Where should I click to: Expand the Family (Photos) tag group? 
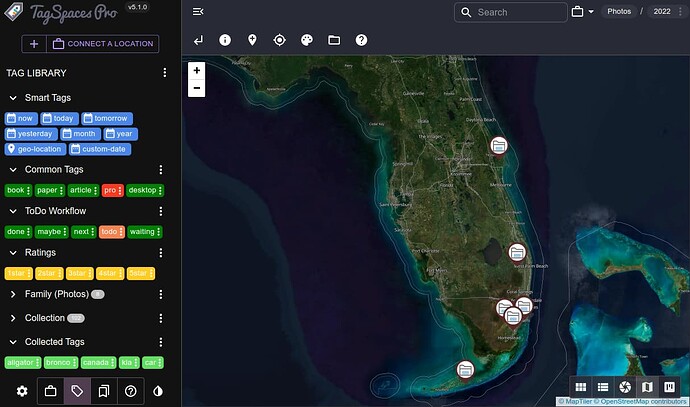pos(13,294)
